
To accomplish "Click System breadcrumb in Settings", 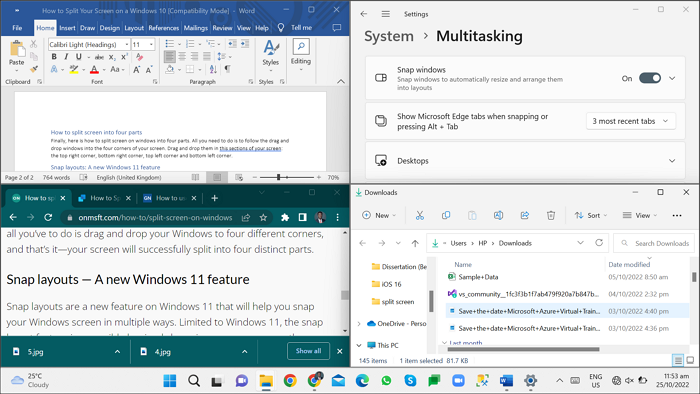I will pos(389,36).
